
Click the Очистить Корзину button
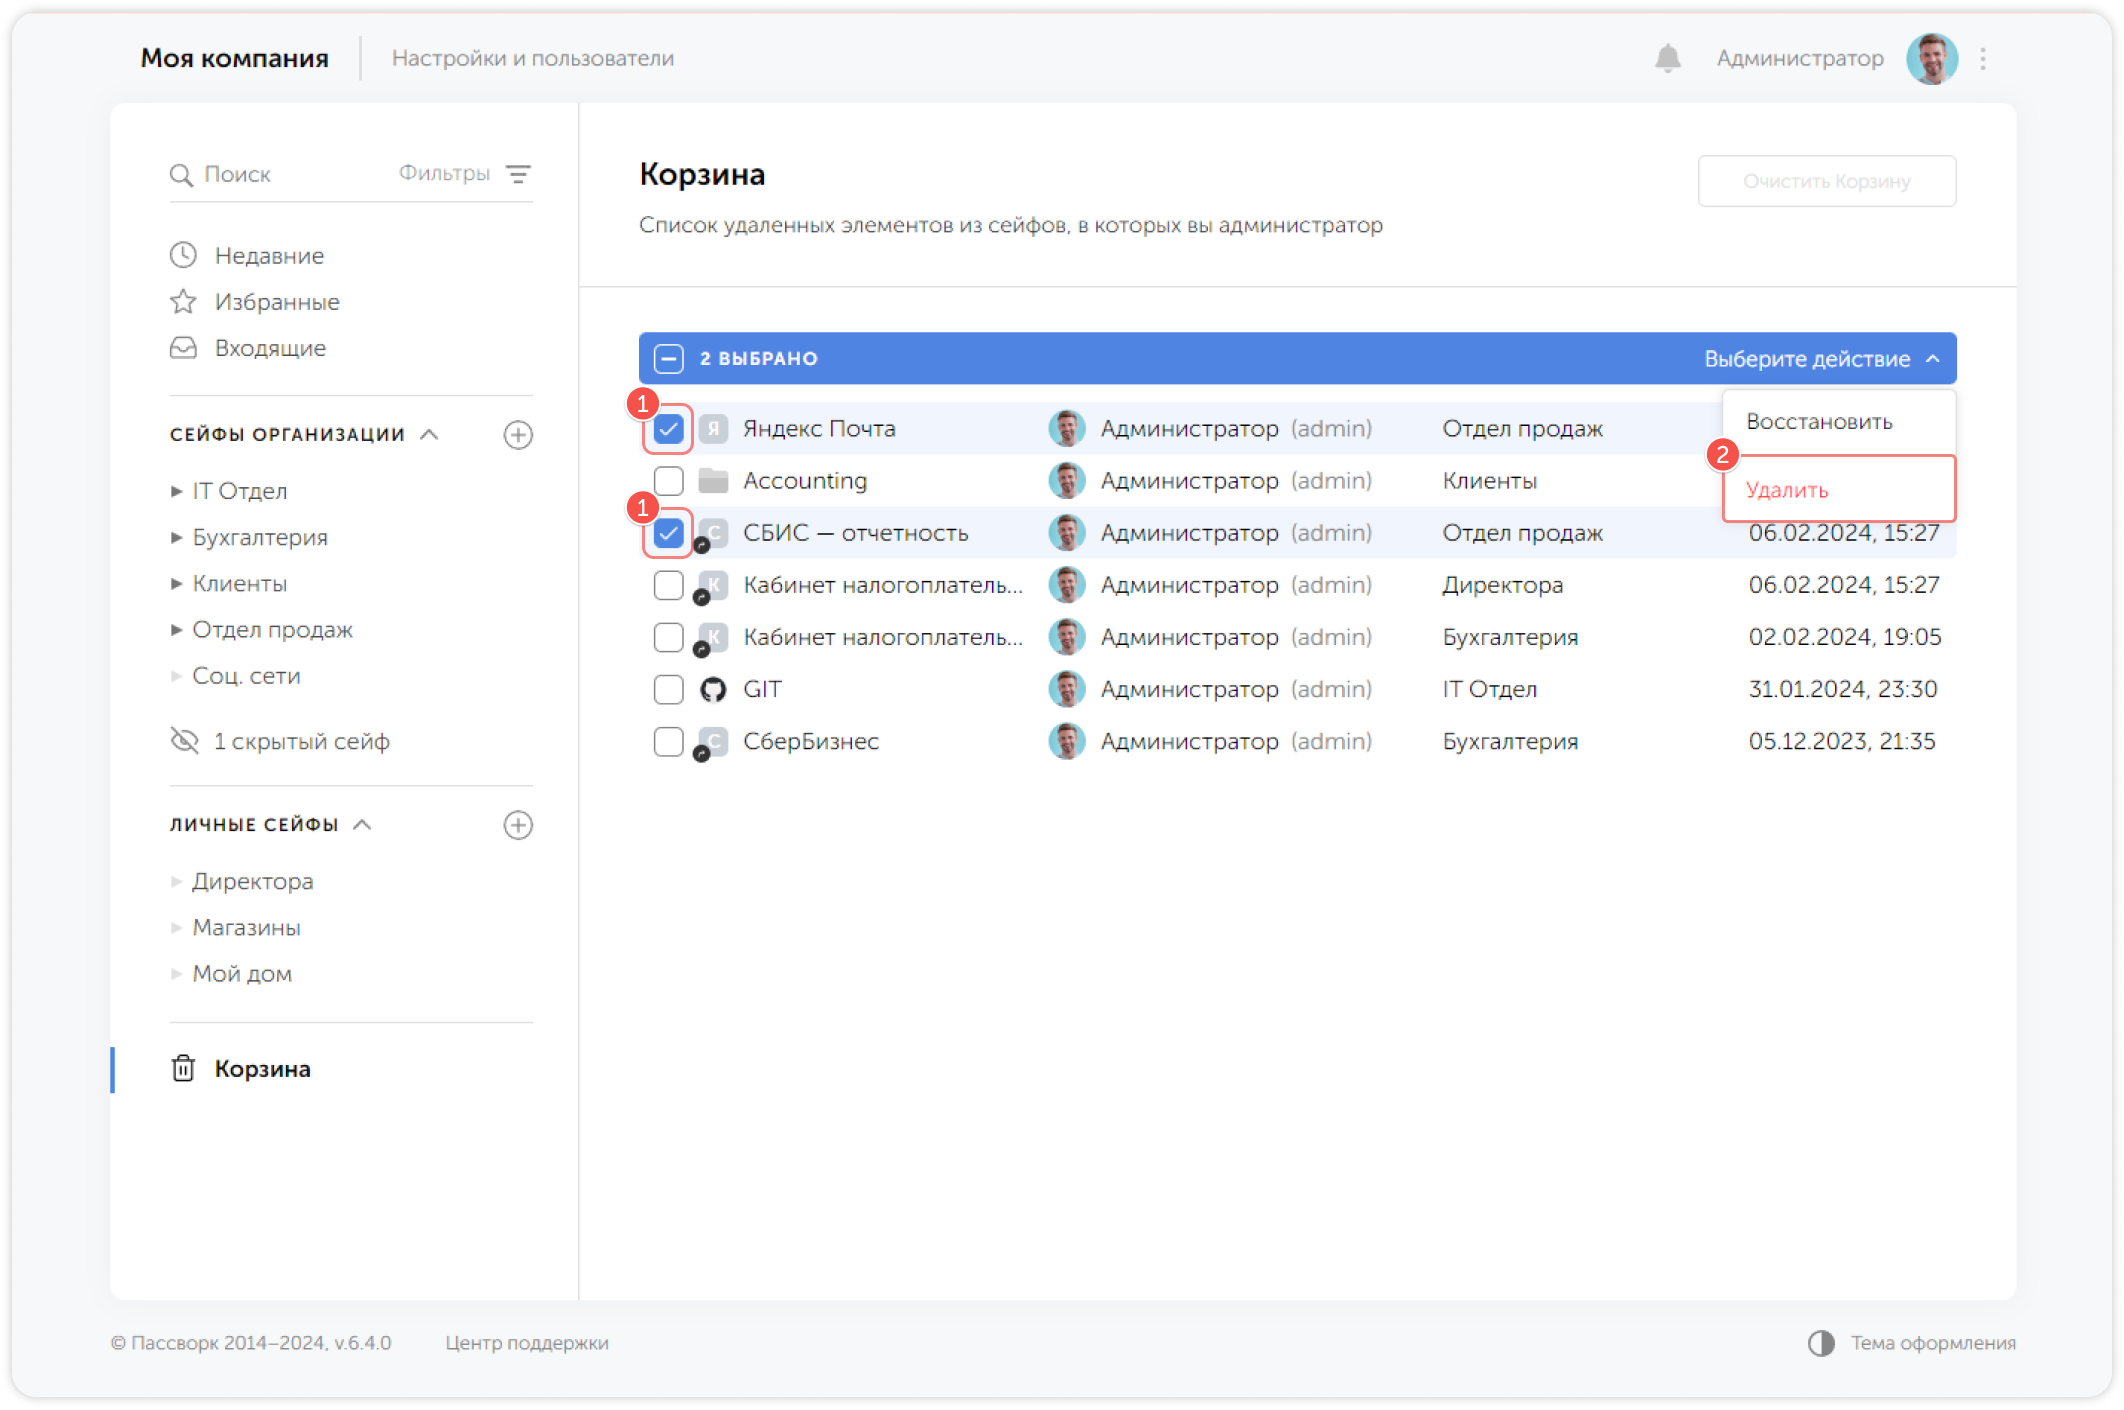pos(1826,181)
